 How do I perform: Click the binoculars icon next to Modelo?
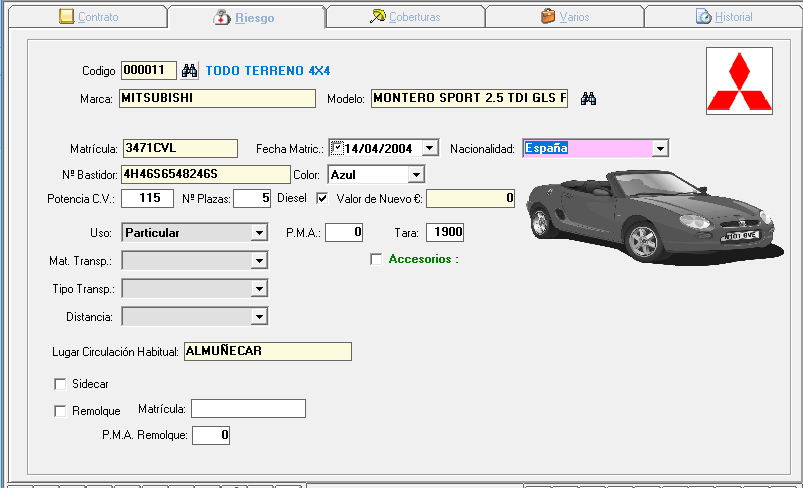point(588,98)
